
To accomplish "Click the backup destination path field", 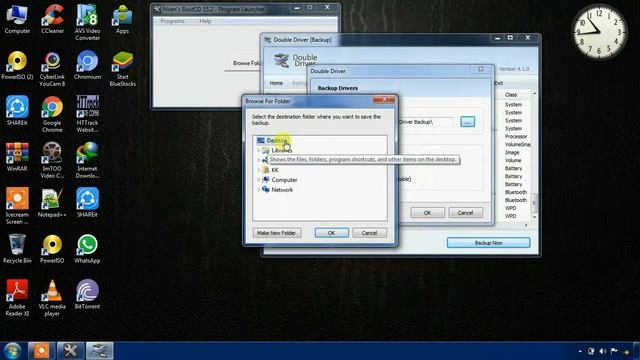I will (425, 122).
